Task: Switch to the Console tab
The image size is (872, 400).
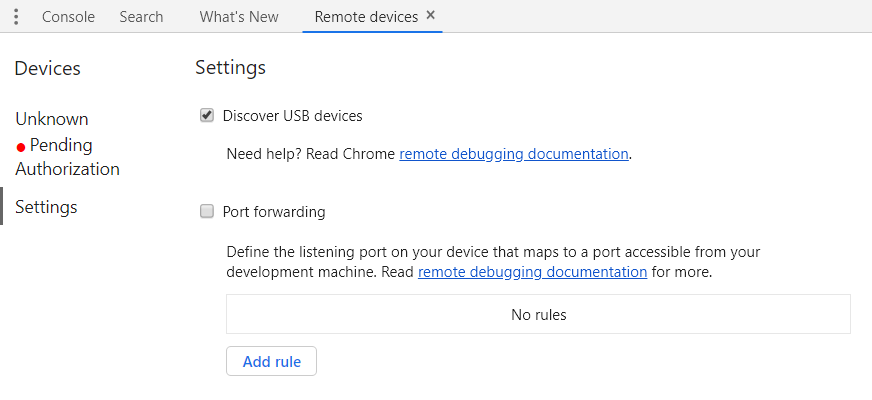Action: click(68, 17)
